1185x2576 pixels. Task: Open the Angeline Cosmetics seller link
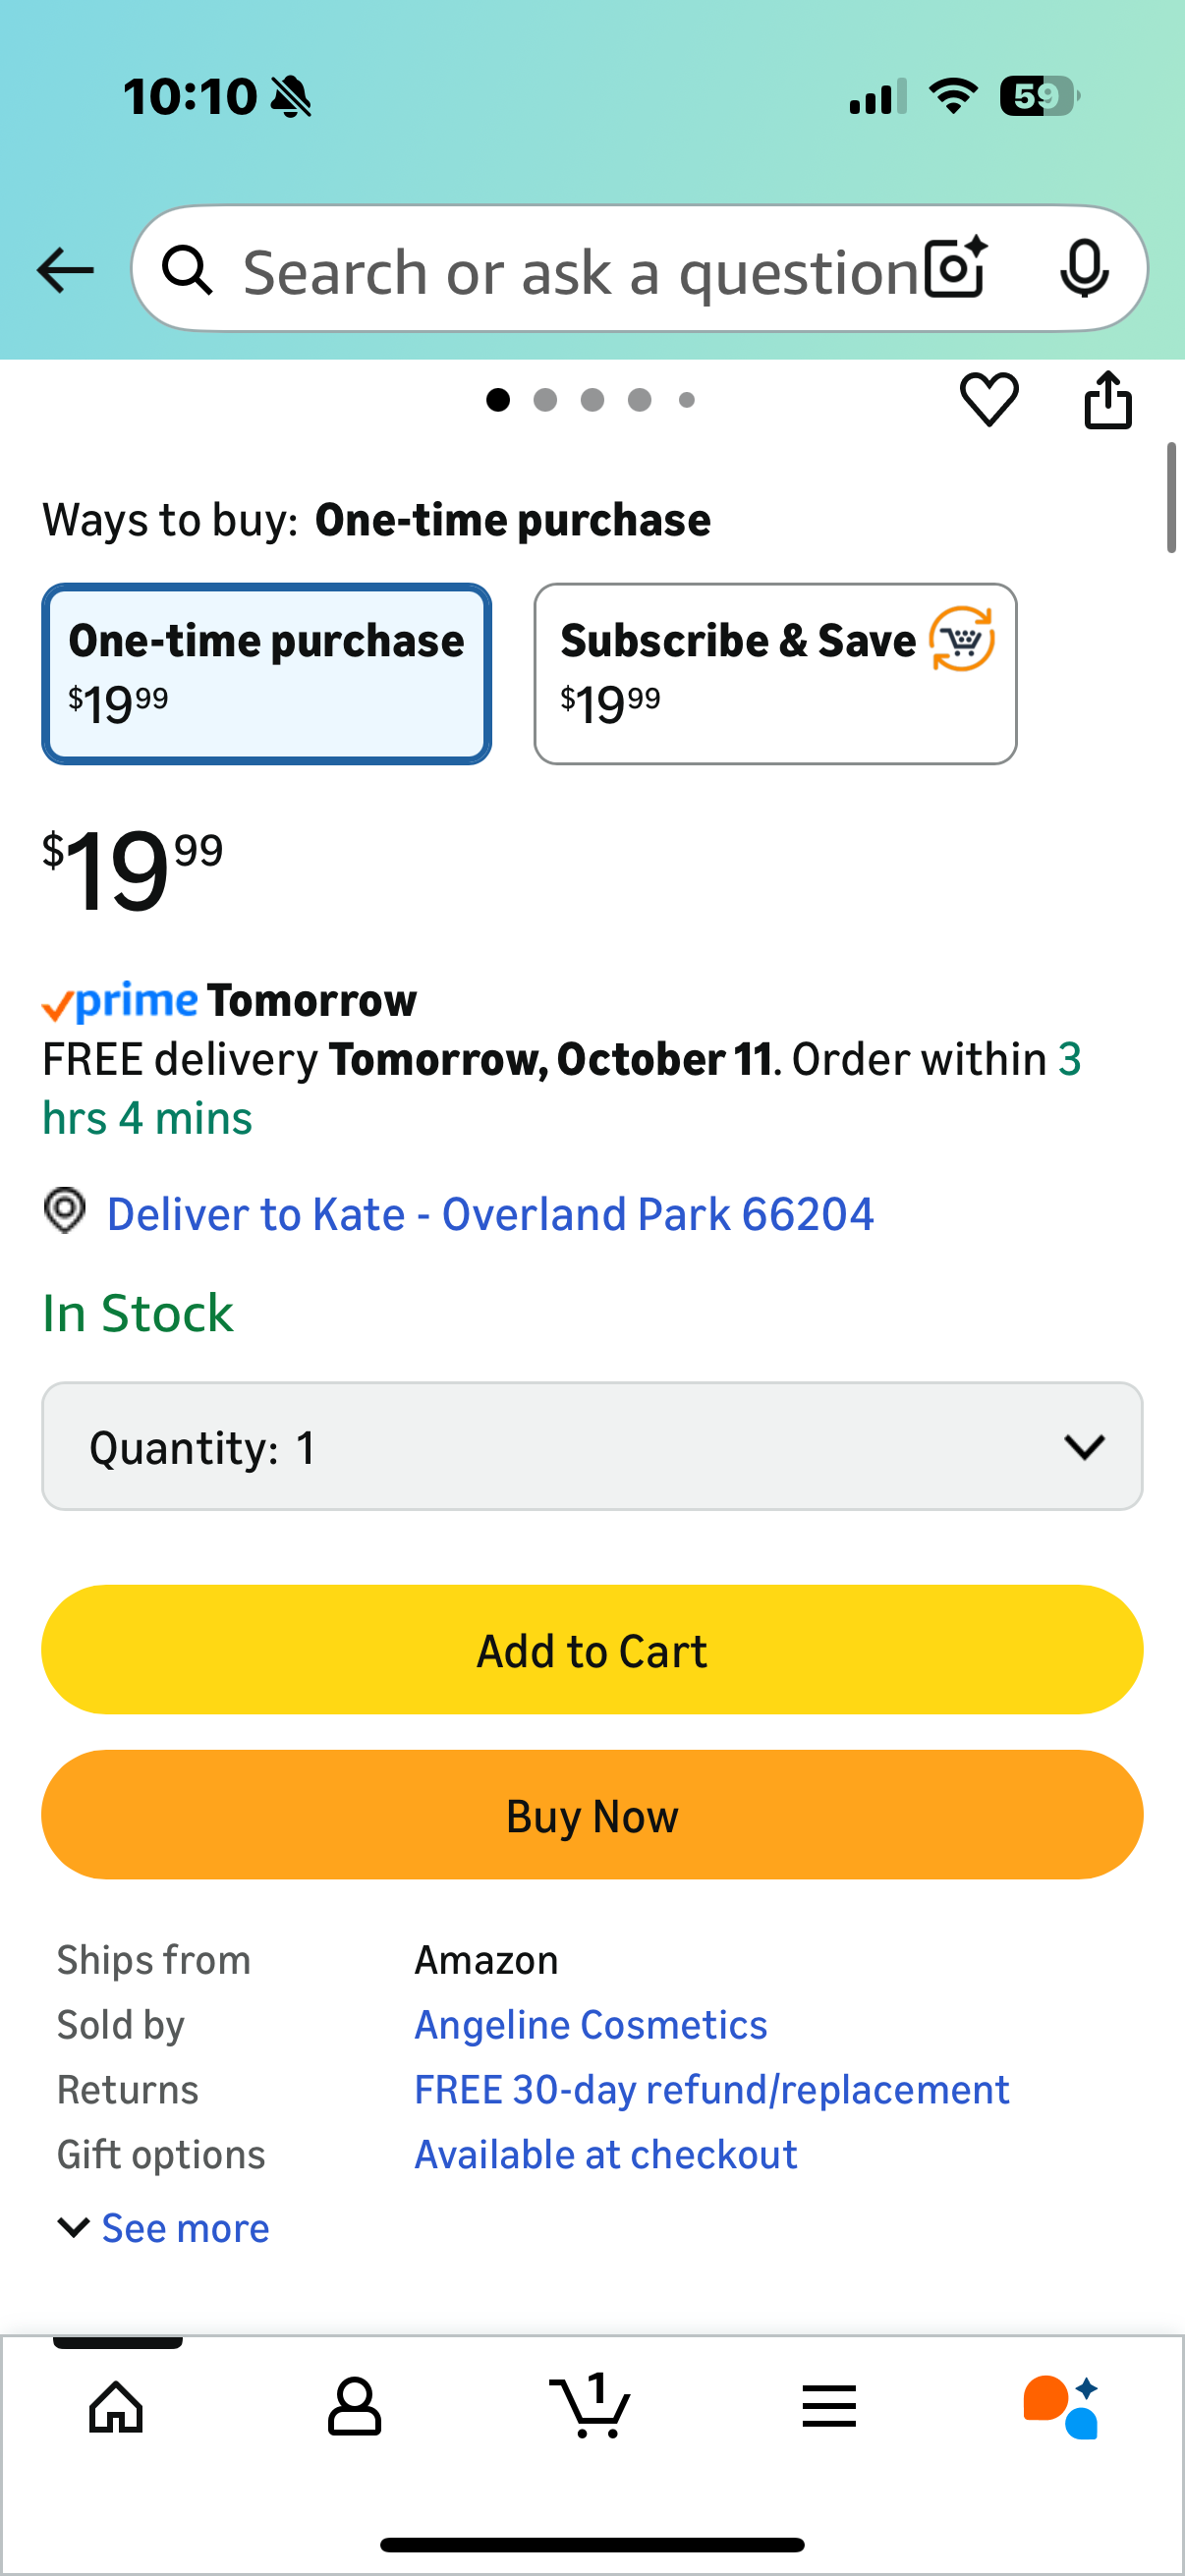[590, 2025]
